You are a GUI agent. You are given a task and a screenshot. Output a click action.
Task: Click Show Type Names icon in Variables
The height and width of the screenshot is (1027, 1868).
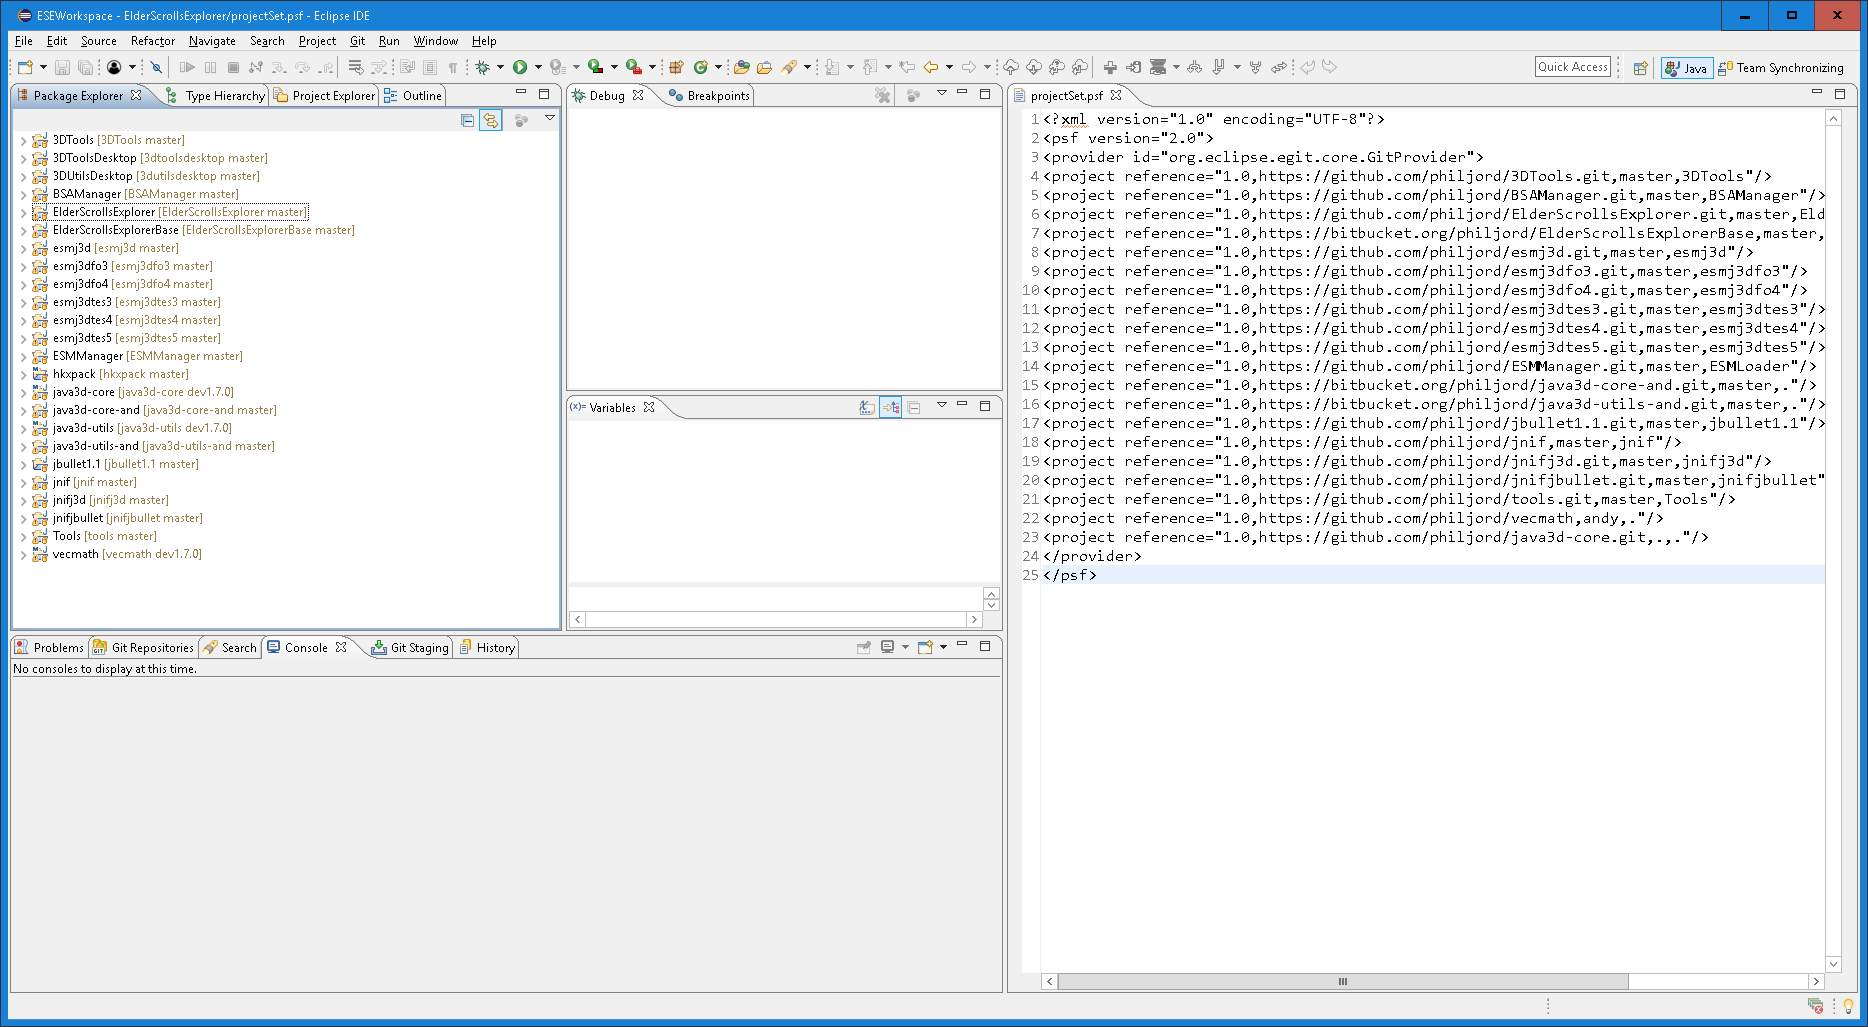[867, 407]
